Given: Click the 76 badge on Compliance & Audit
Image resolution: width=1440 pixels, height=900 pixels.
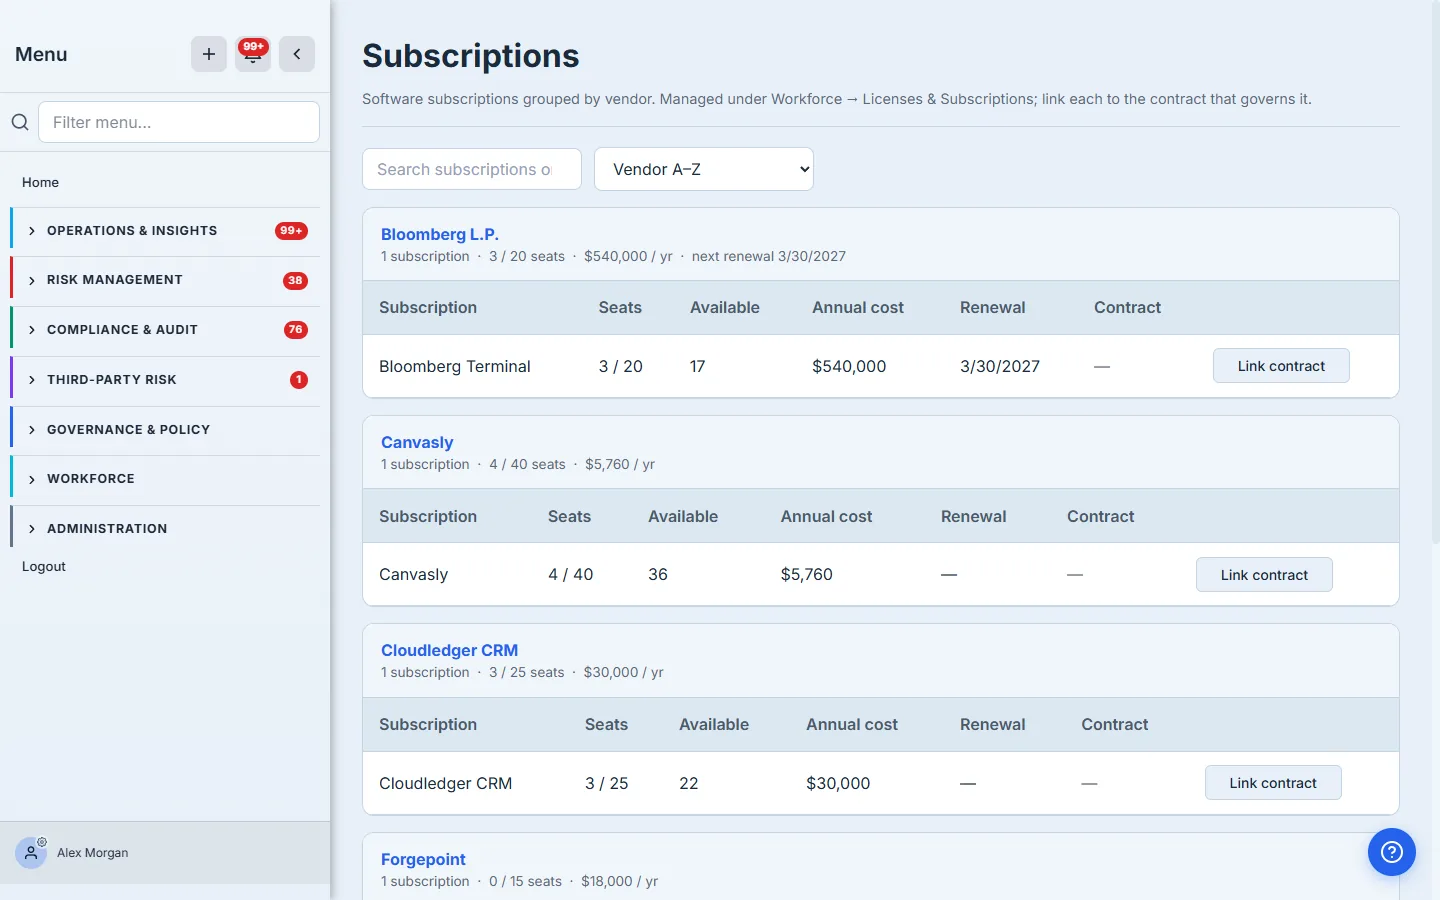Looking at the screenshot, I should [295, 330].
